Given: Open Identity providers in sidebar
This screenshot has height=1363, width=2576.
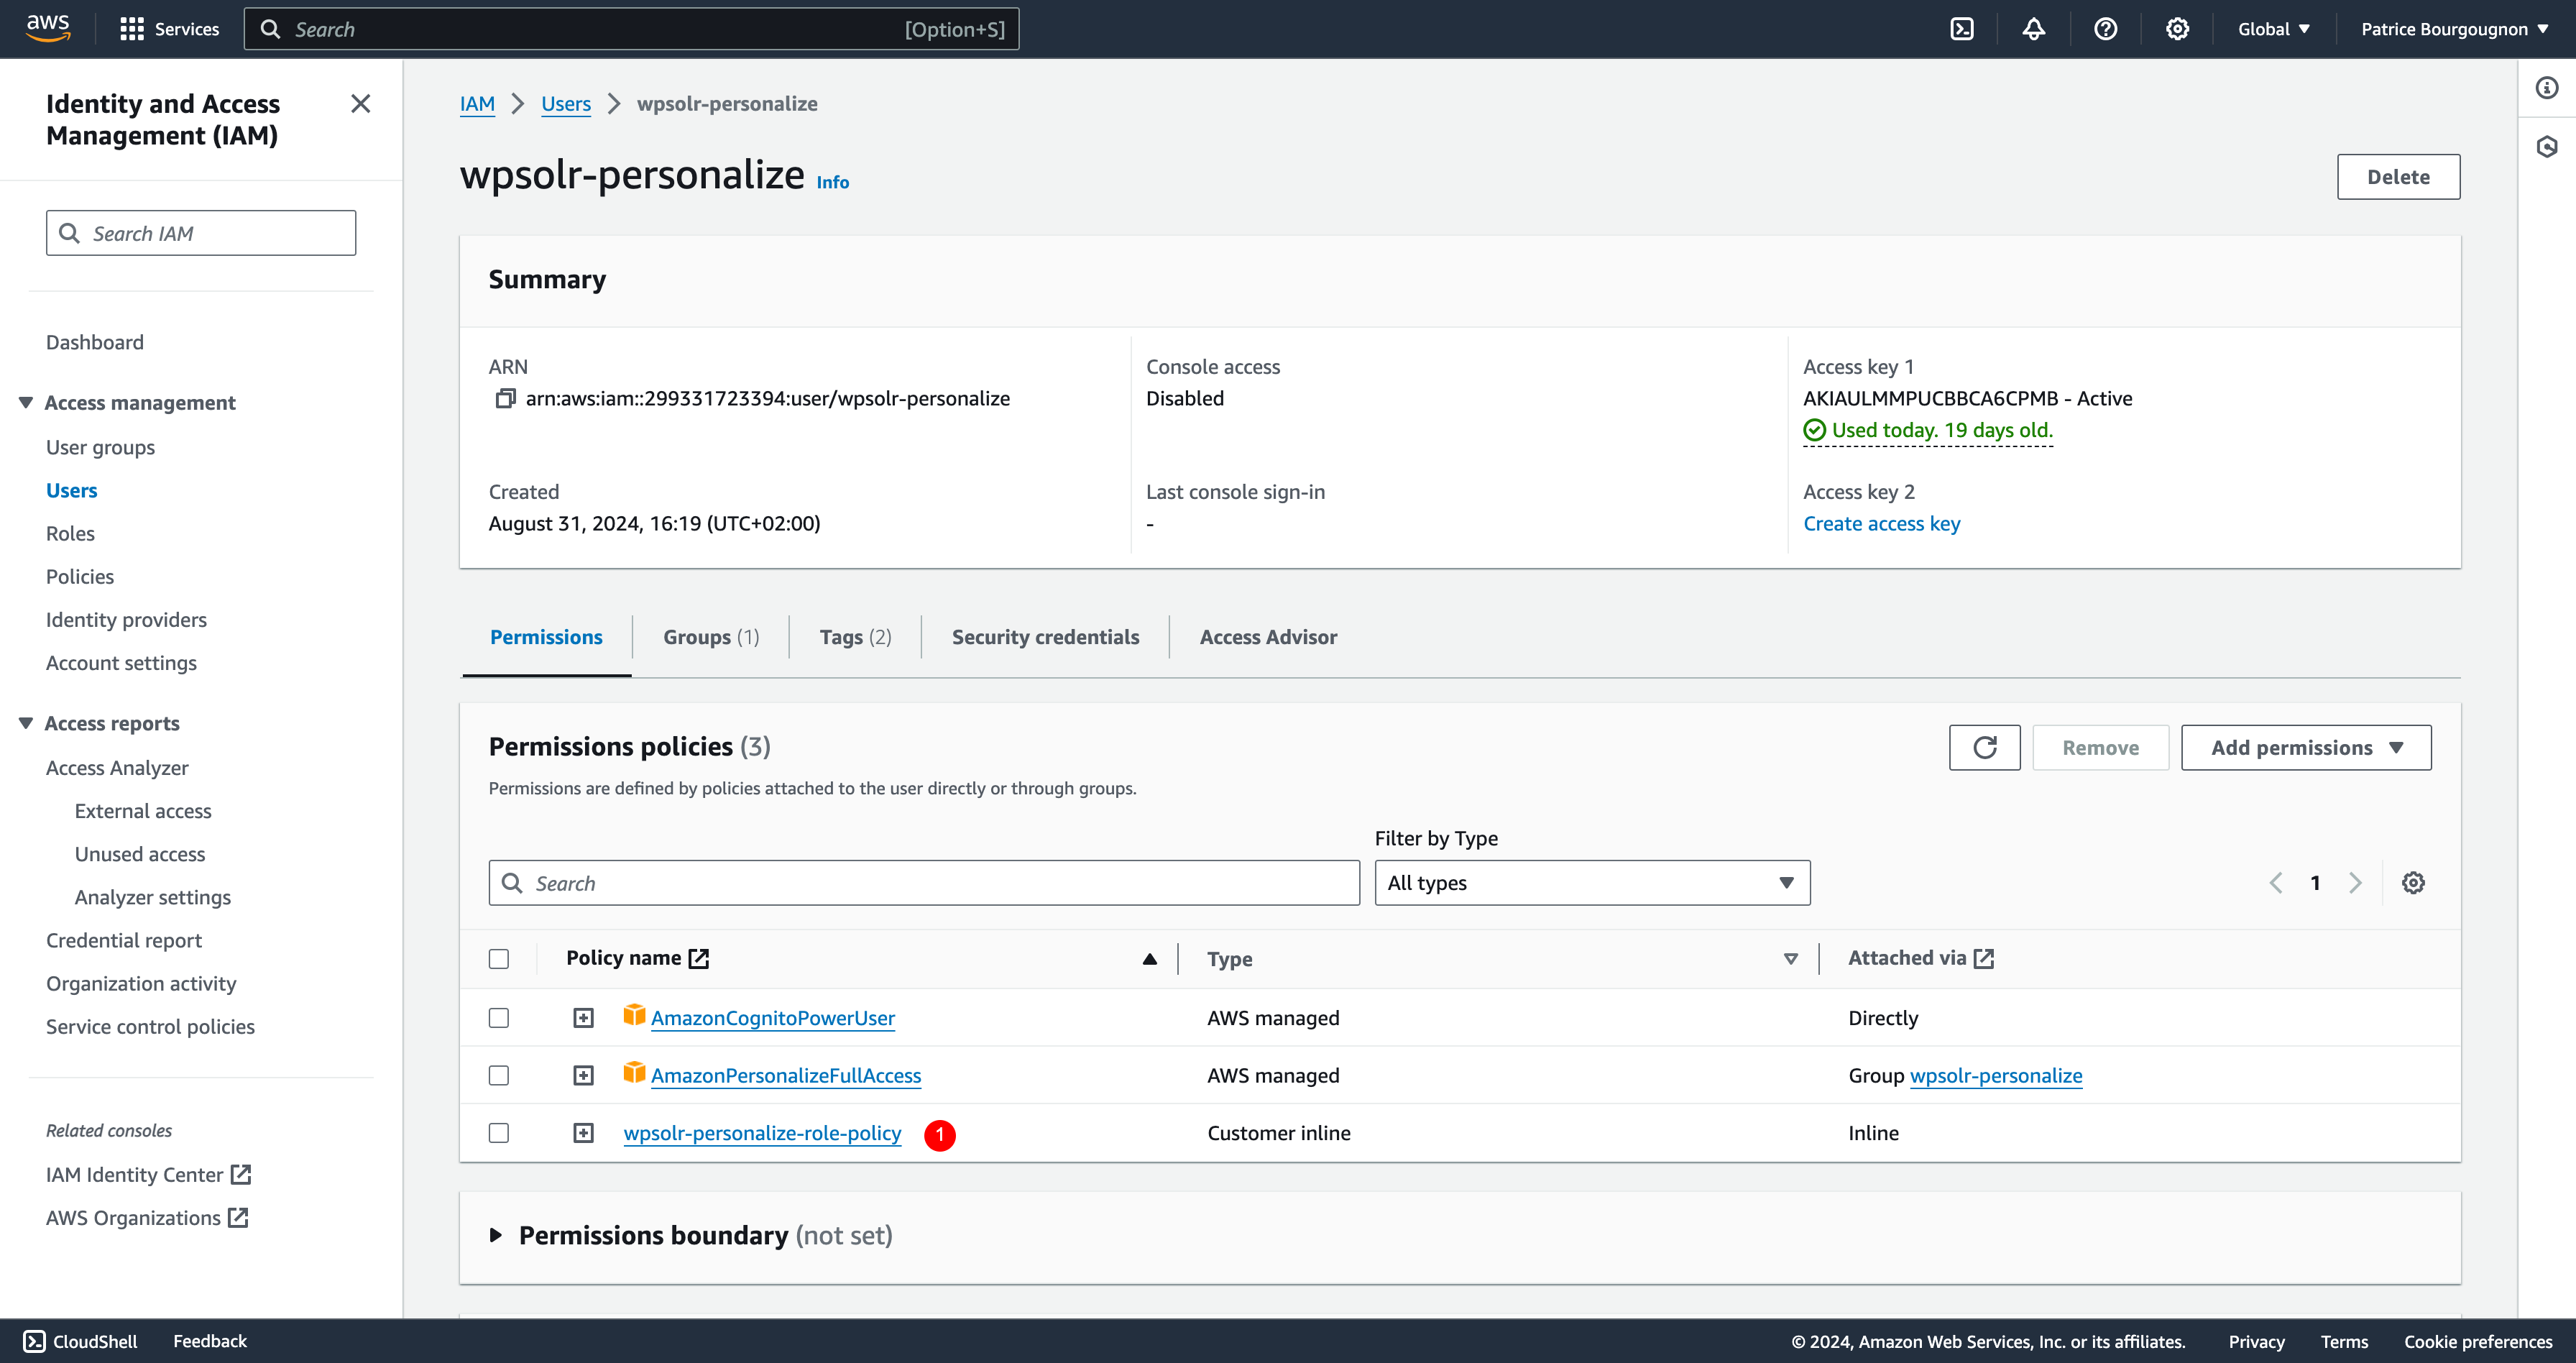Looking at the screenshot, I should pos(126,620).
